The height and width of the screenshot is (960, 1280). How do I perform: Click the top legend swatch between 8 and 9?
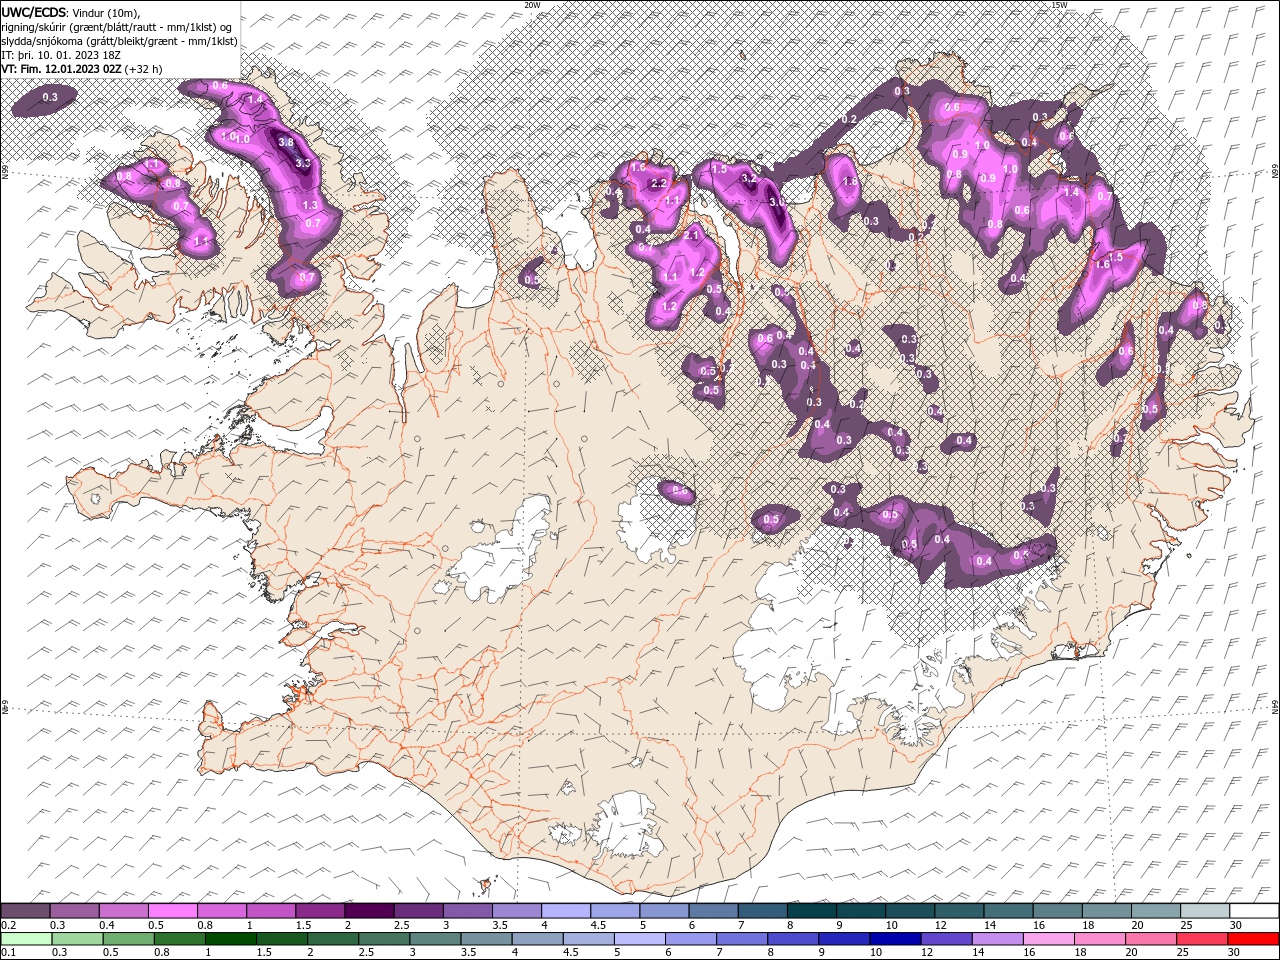[x=811, y=911]
